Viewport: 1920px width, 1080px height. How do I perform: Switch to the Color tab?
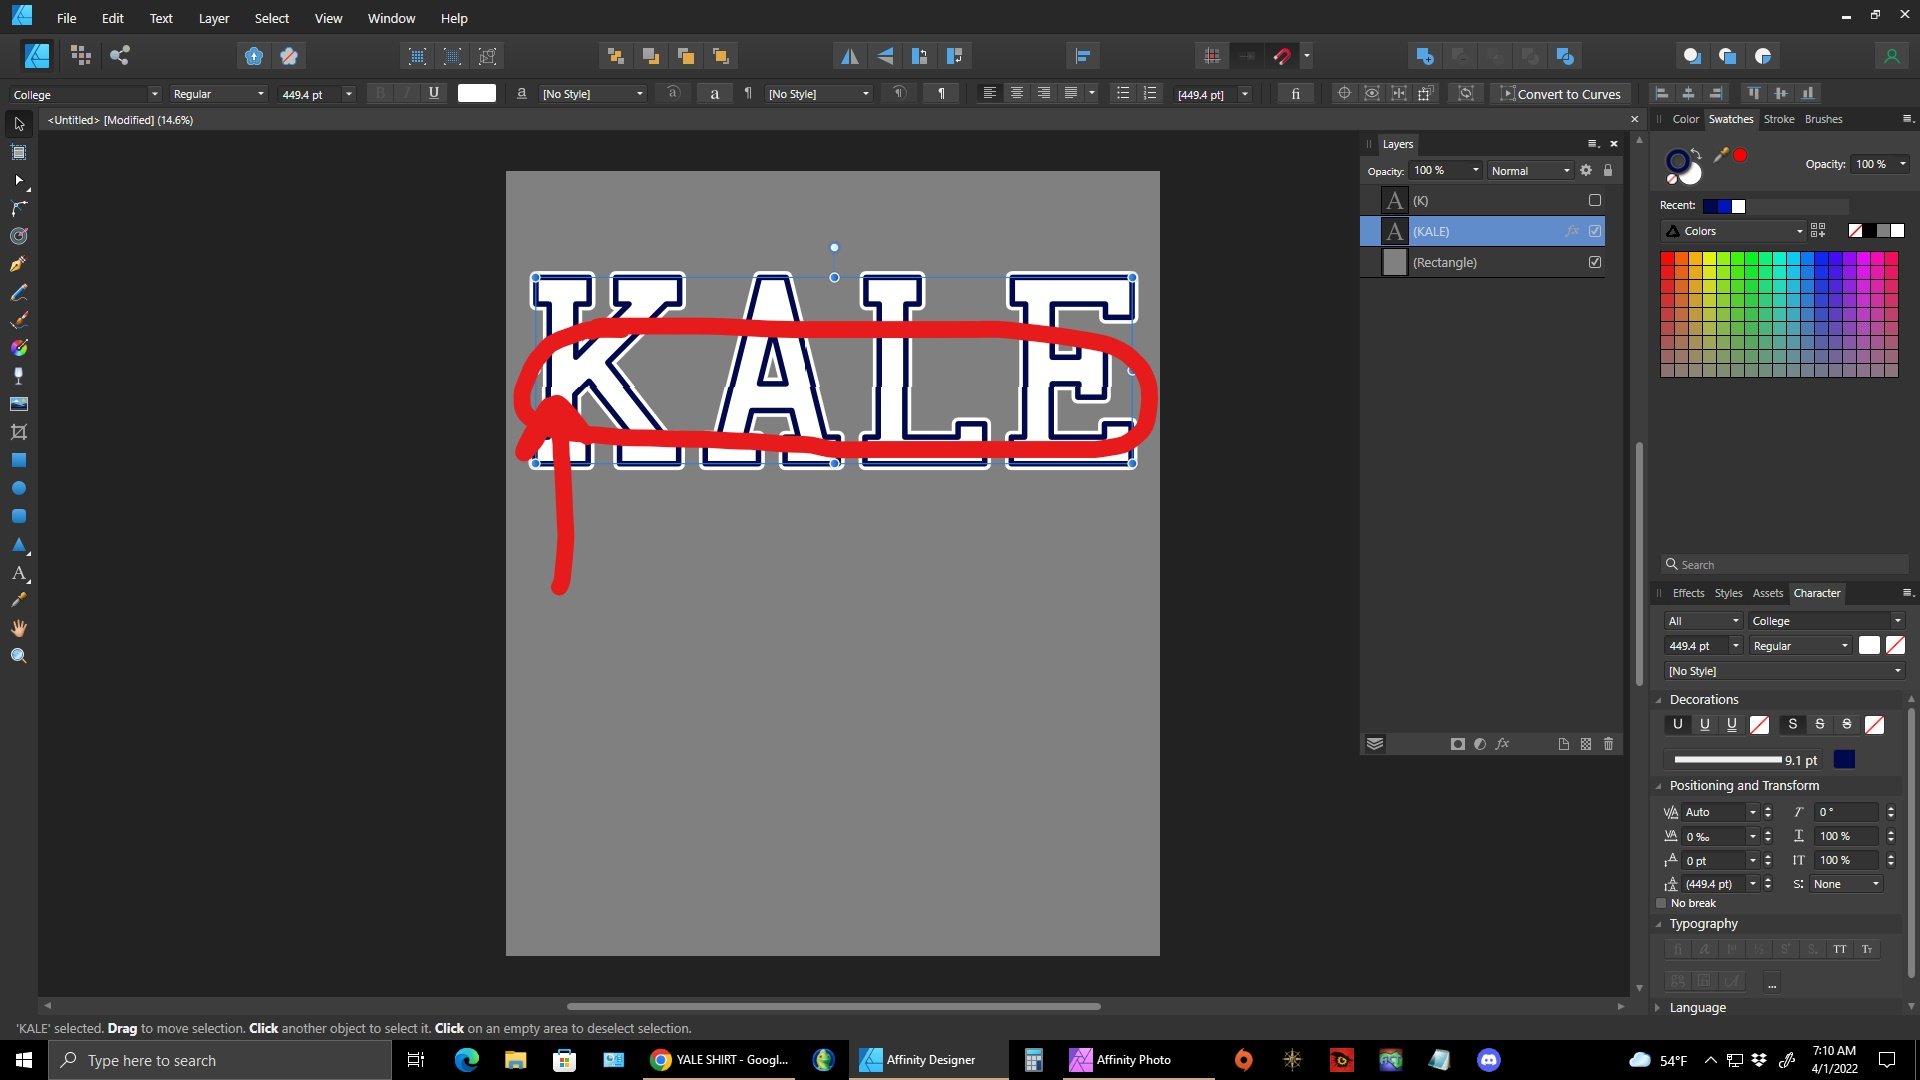pyautogui.click(x=1685, y=119)
